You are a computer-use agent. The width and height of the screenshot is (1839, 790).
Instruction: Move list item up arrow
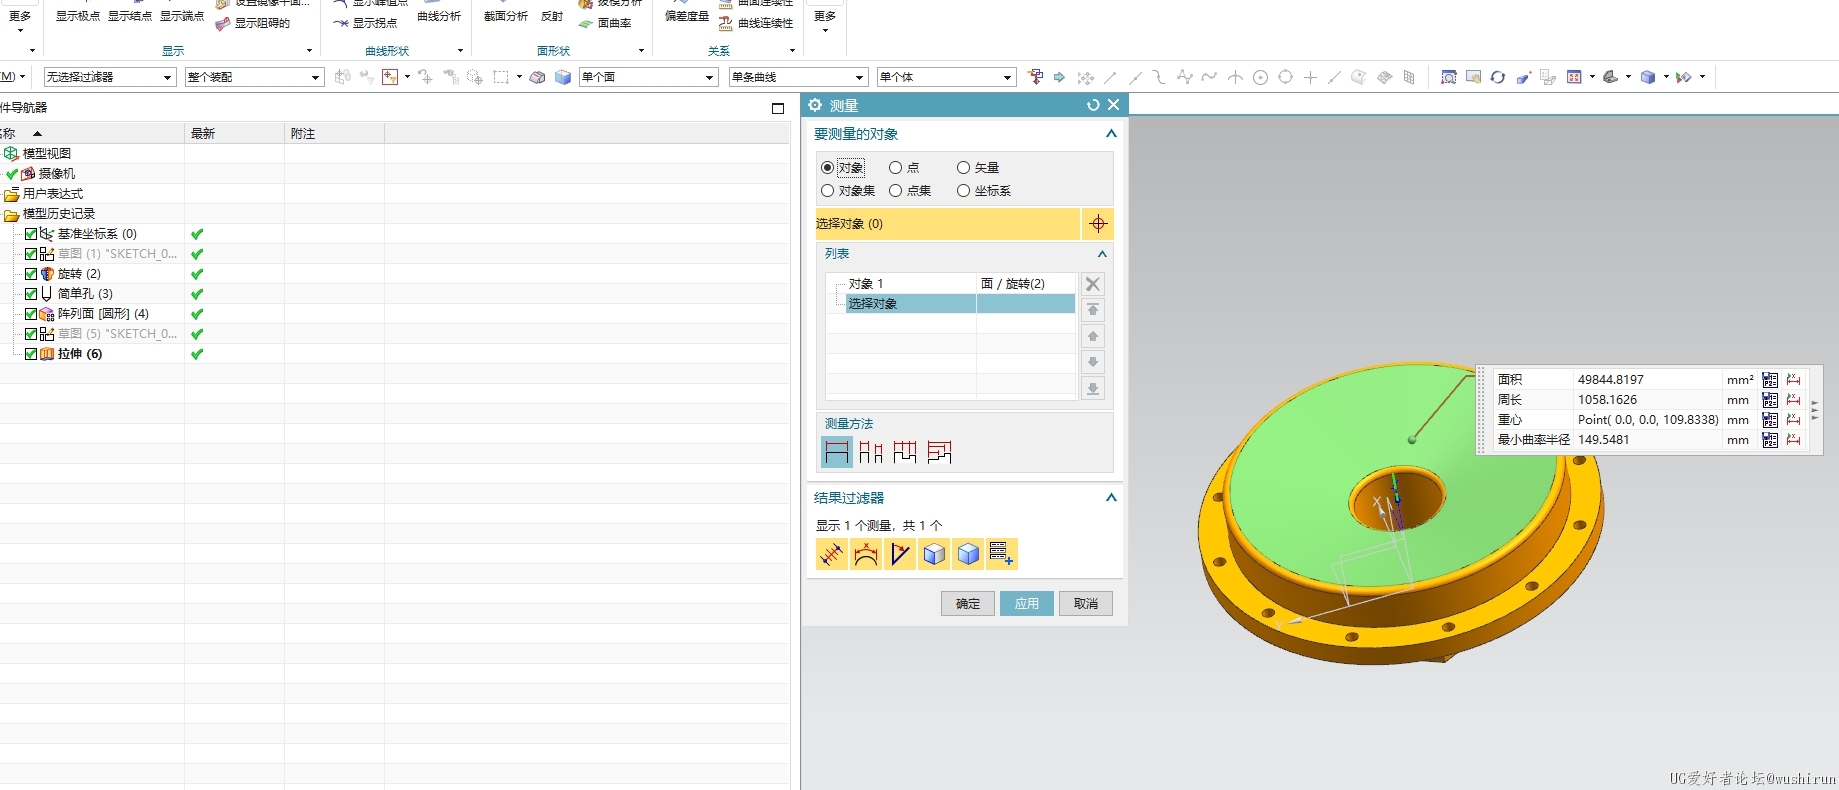tap(1093, 336)
